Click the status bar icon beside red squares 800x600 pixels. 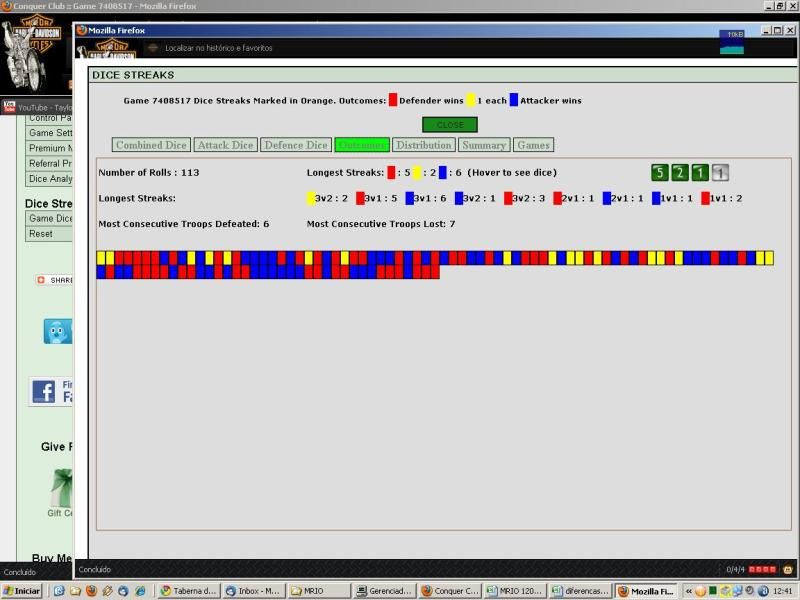coord(788,569)
